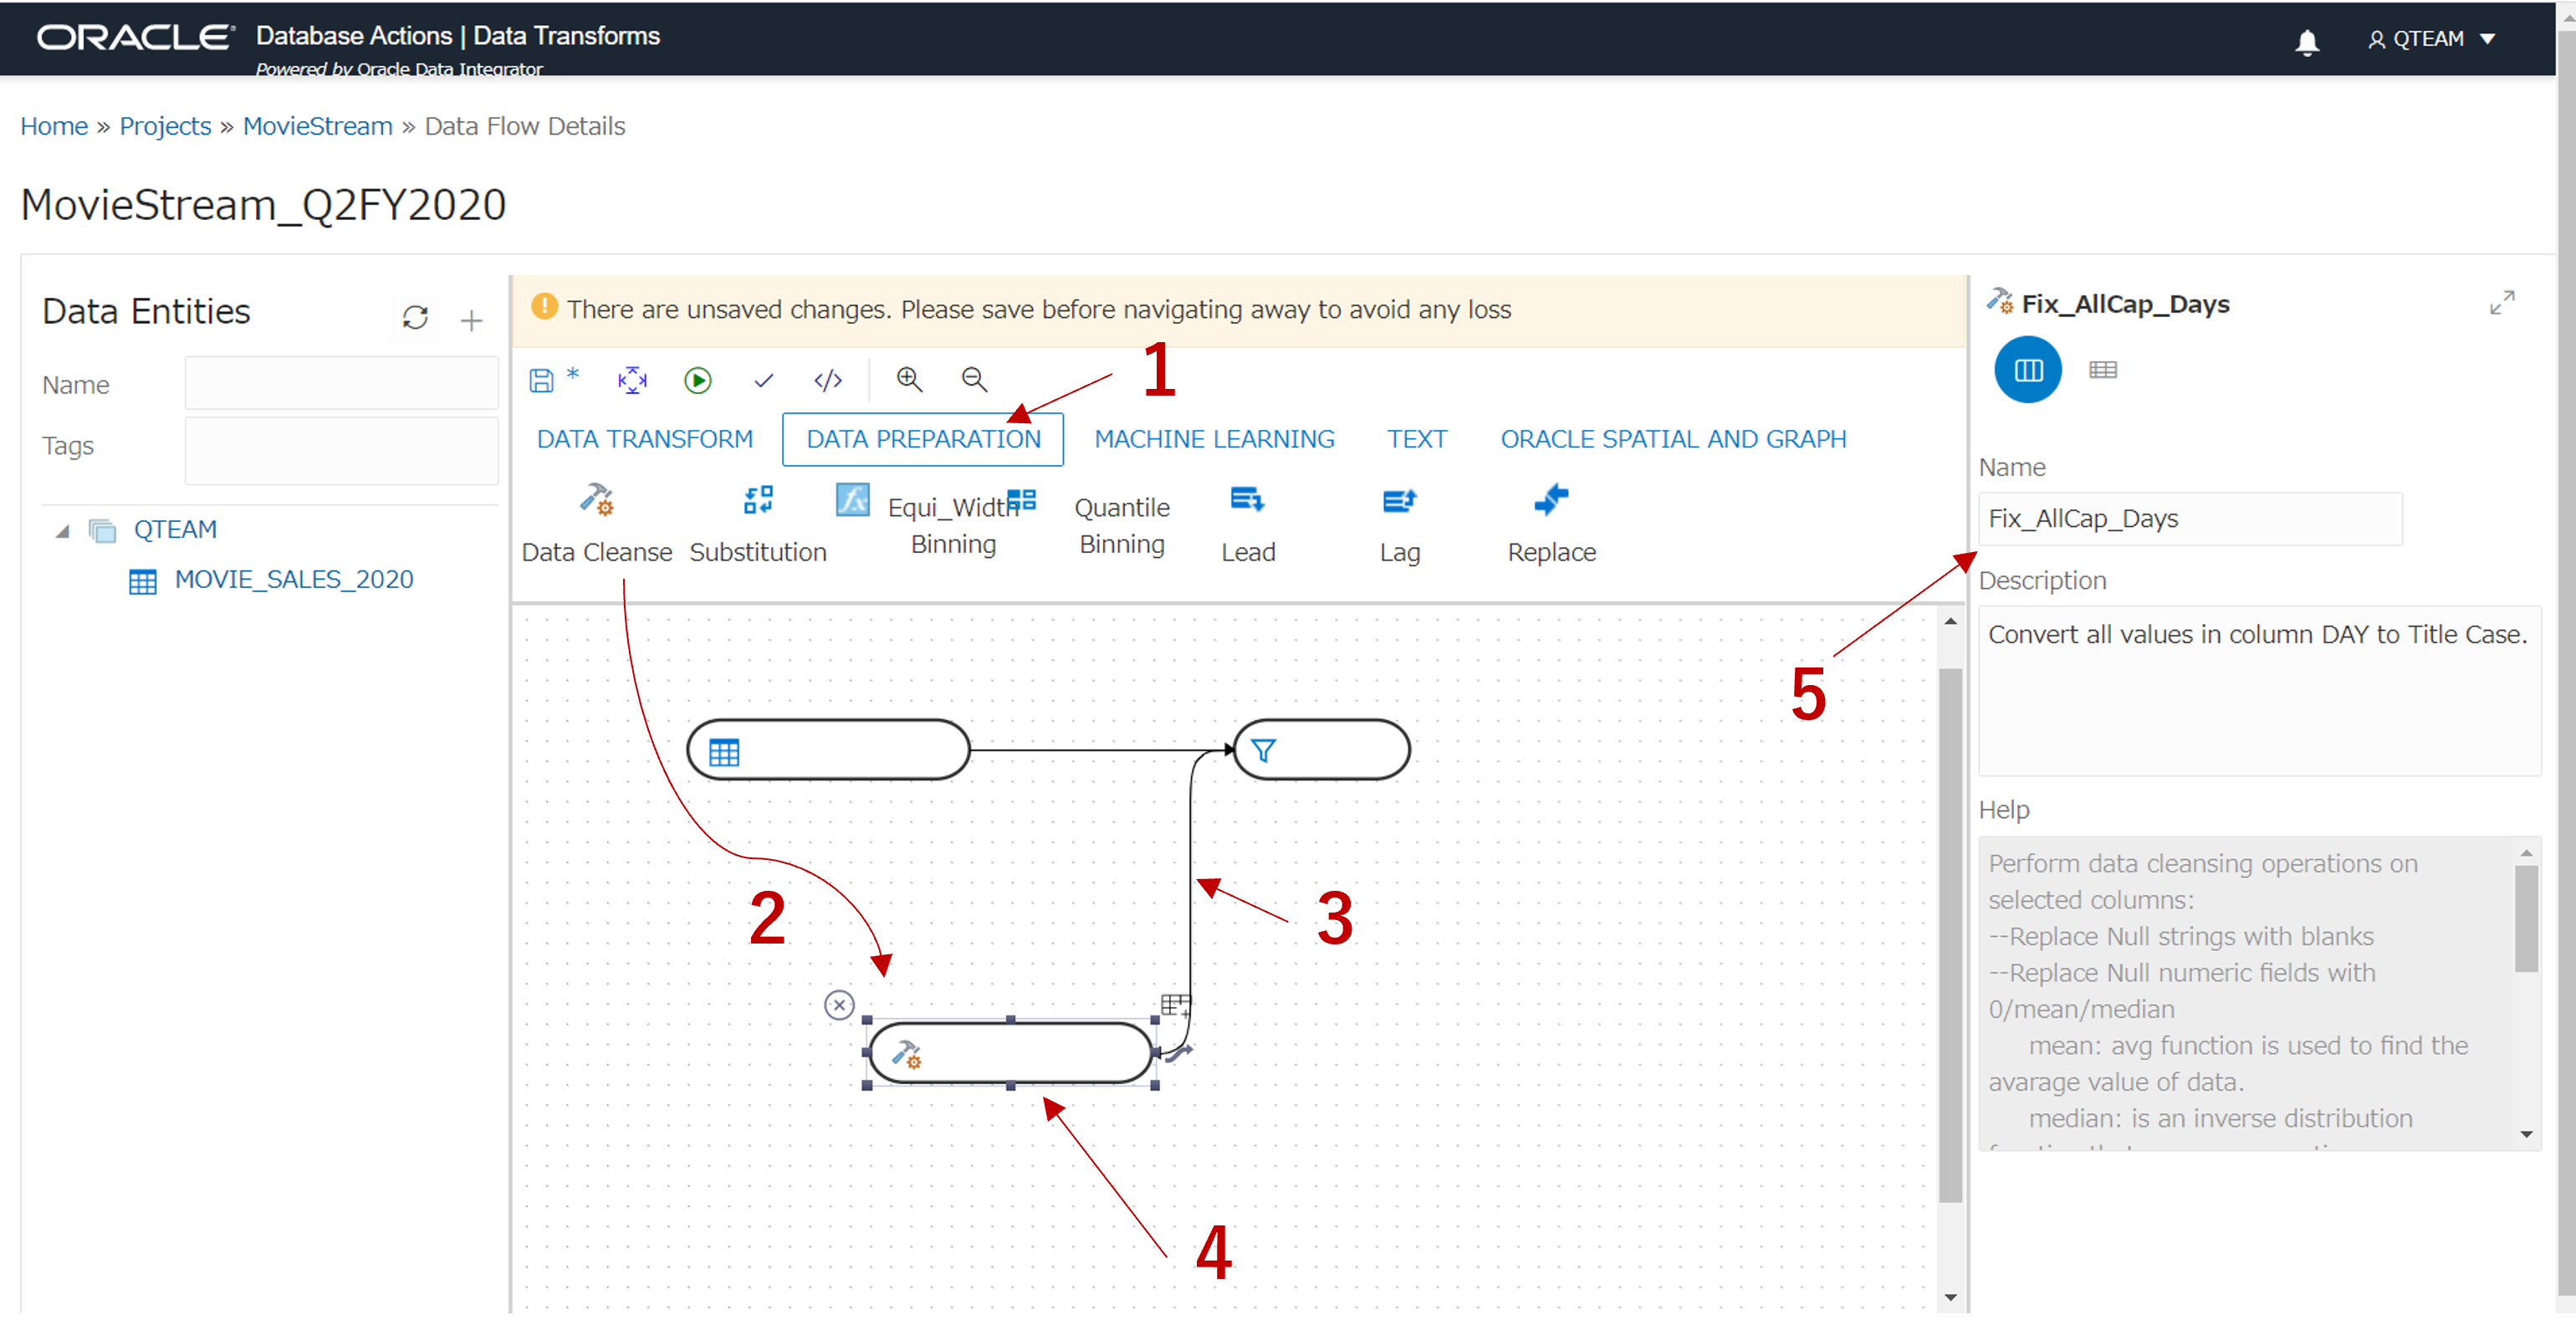The height and width of the screenshot is (1340, 2576).
Task: Click the Save data flow icon
Action: pos(541,380)
